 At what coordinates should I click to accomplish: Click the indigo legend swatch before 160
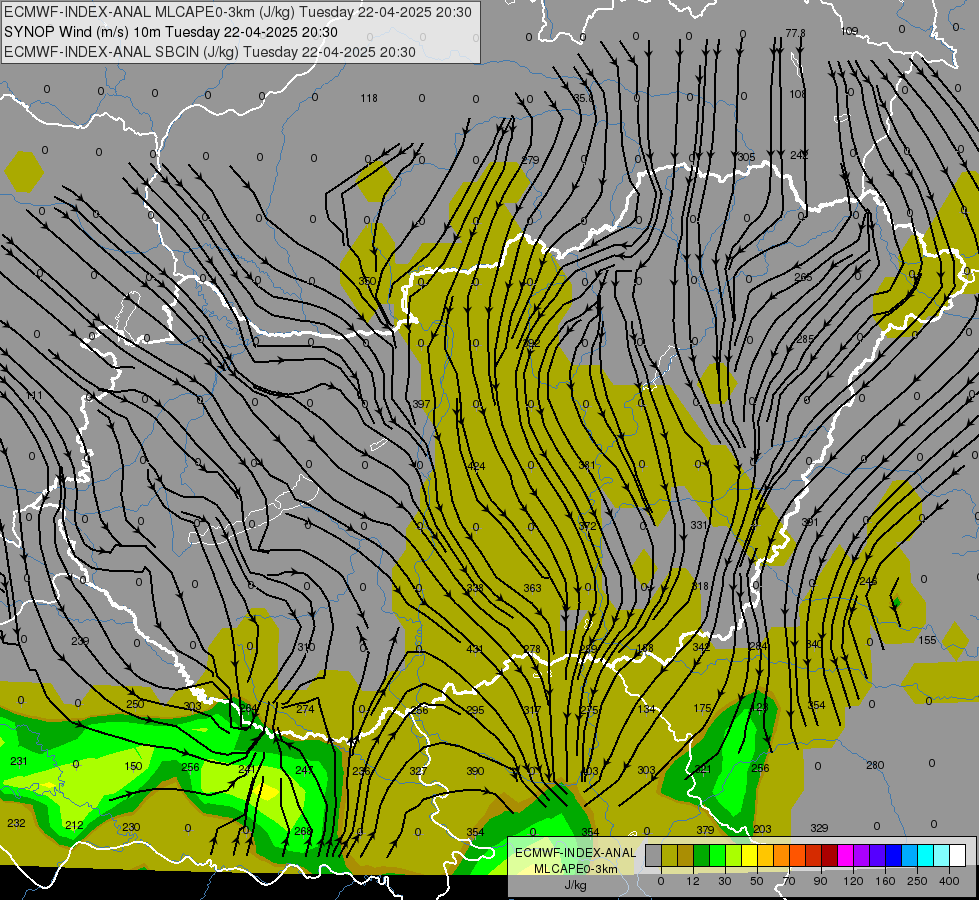(x=877, y=856)
